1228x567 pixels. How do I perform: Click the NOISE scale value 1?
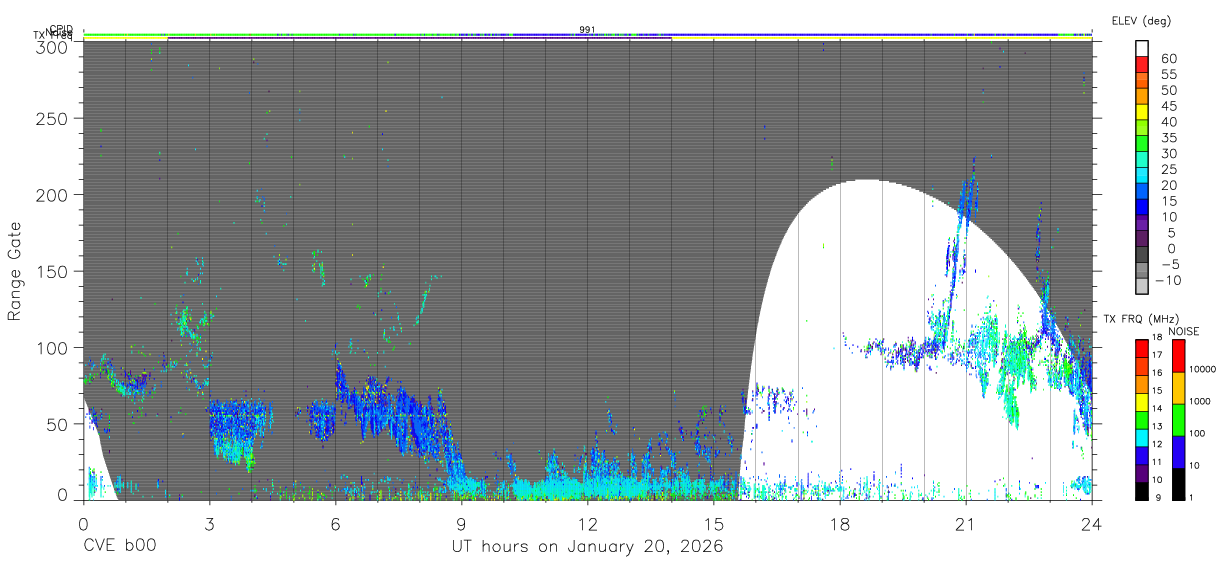click(x=1192, y=497)
